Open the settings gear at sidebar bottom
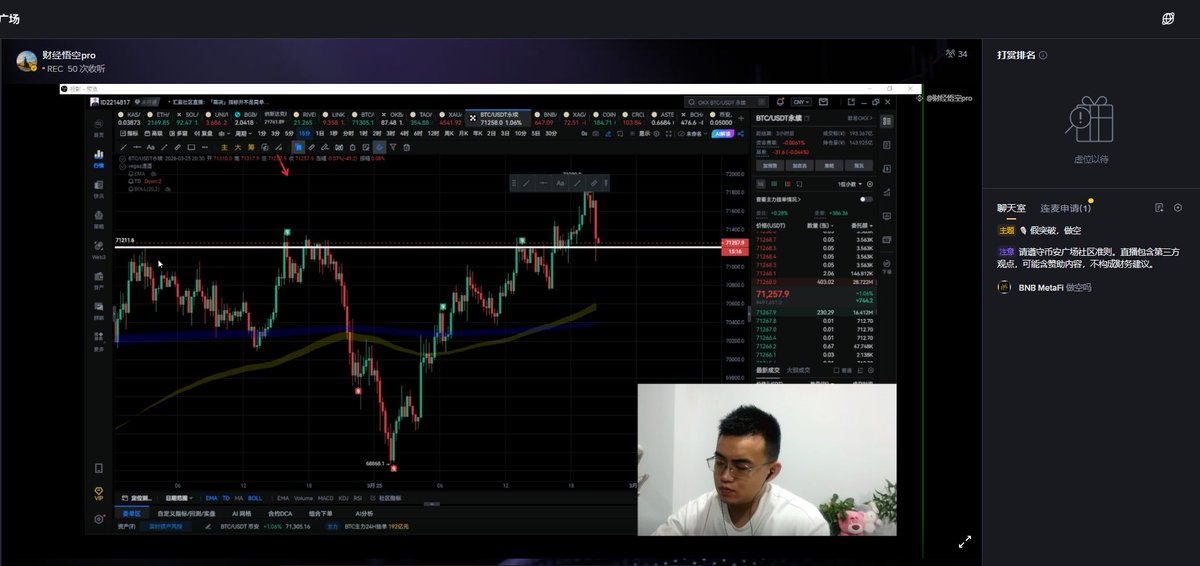The width and height of the screenshot is (1200, 566). pos(99,519)
